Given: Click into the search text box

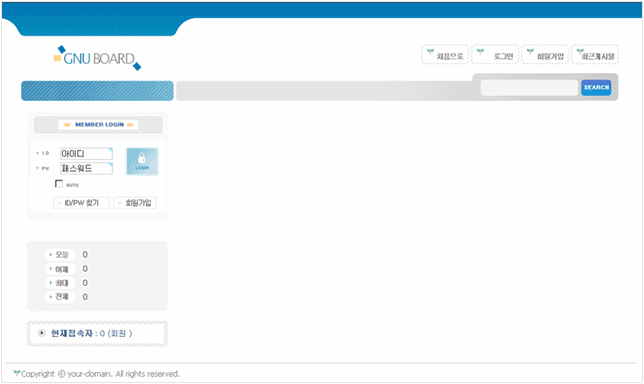Looking at the screenshot, I should (x=529, y=87).
